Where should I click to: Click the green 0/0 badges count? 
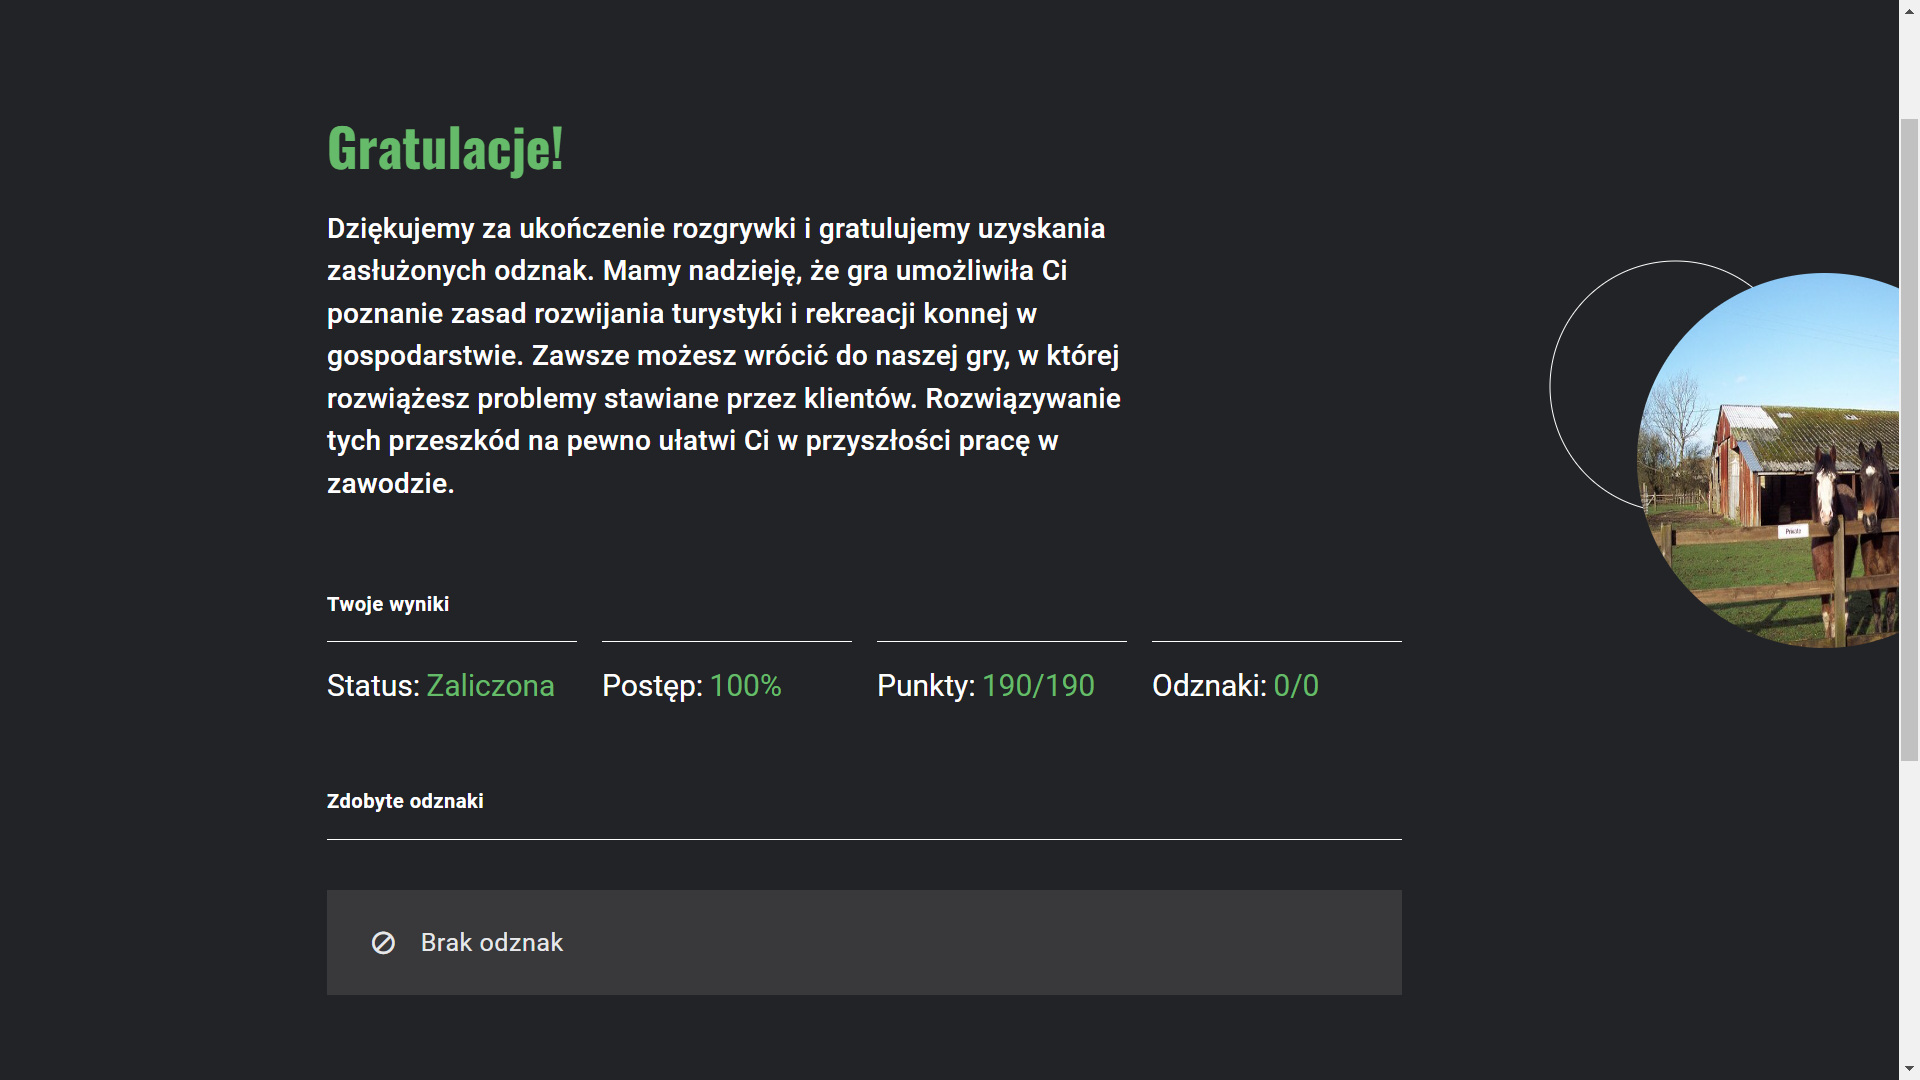tap(1296, 686)
